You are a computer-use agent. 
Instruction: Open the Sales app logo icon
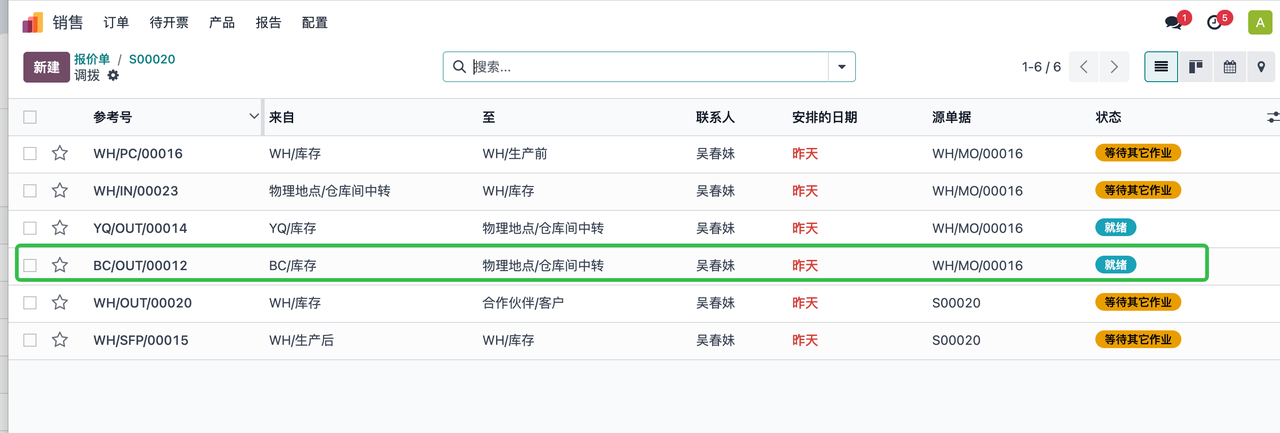click(33, 22)
